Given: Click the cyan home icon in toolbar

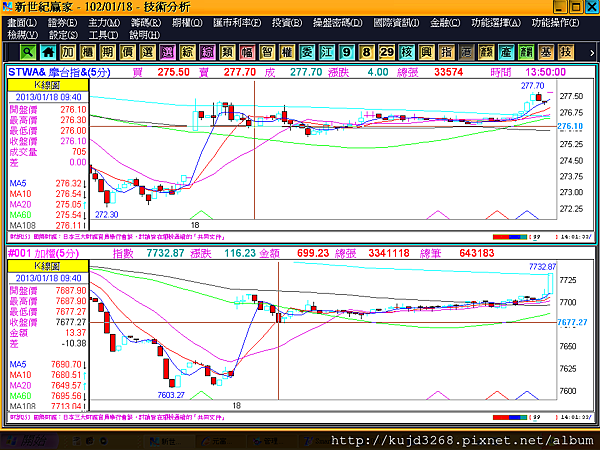Looking at the screenshot, I should (48, 52).
